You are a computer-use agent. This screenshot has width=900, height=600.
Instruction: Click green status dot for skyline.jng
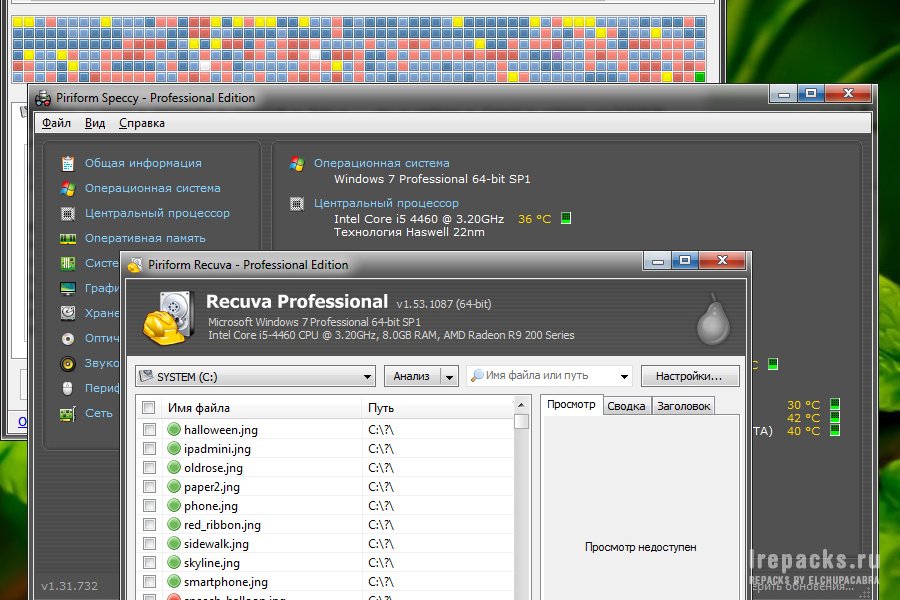click(x=174, y=563)
